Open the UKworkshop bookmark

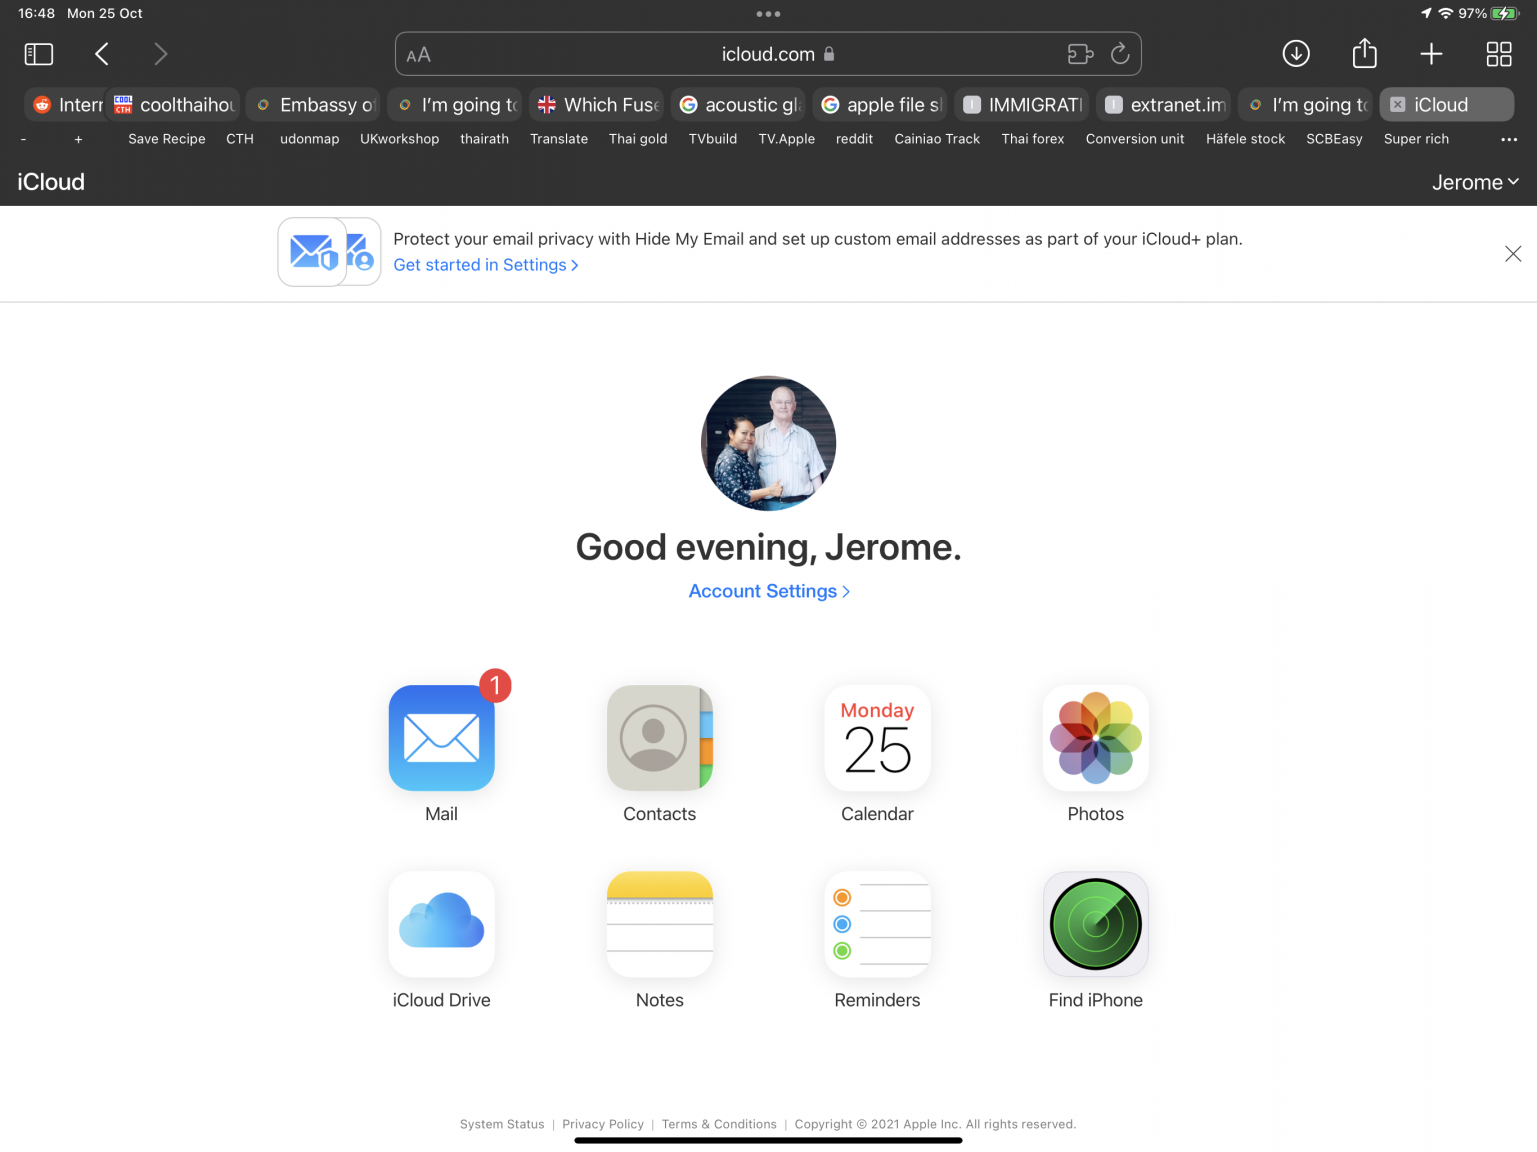[399, 139]
